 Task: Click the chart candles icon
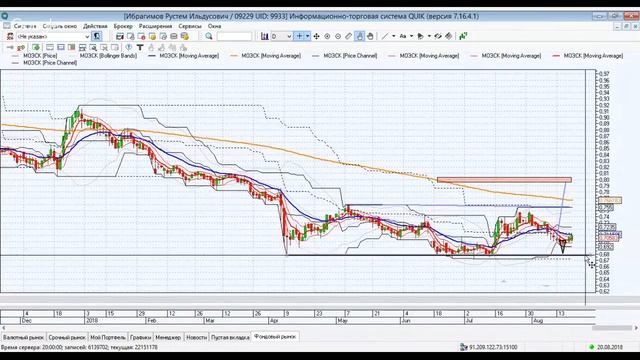(x=264, y=36)
